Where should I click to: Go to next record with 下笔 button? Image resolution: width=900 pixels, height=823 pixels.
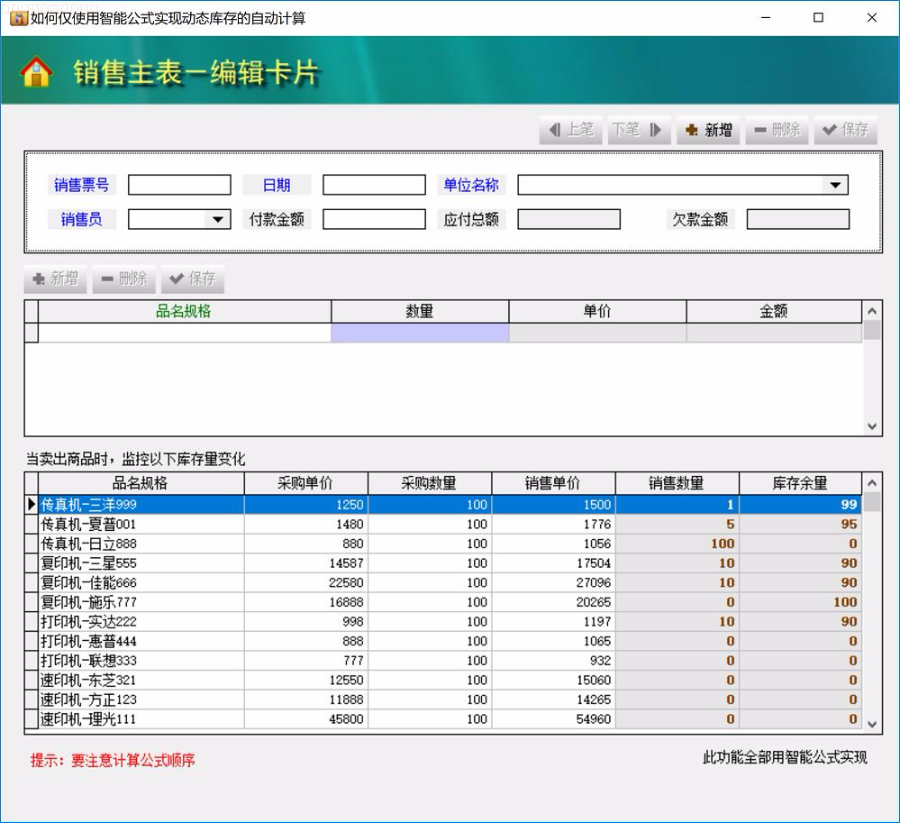pyautogui.click(x=639, y=130)
